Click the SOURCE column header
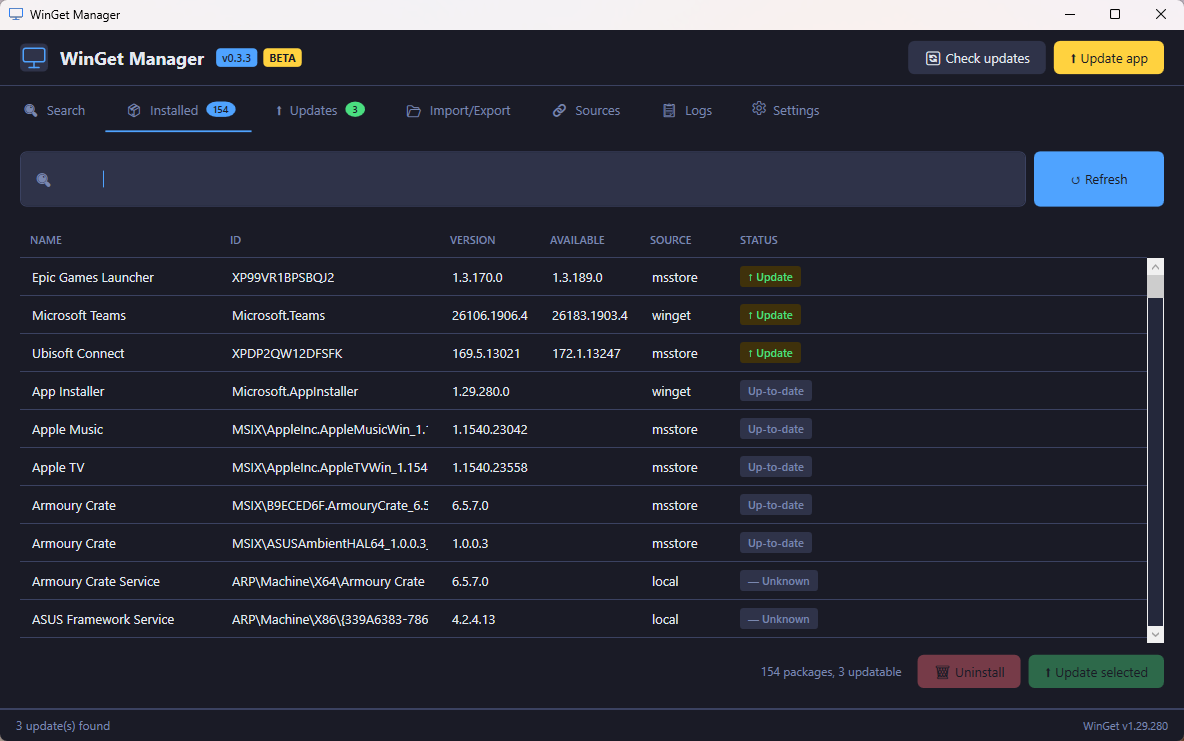1184x741 pixels. [671, 240]
